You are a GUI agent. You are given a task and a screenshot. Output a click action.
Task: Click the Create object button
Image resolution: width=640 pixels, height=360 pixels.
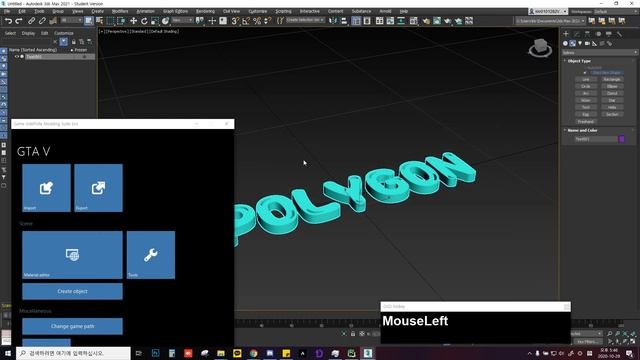72,291
